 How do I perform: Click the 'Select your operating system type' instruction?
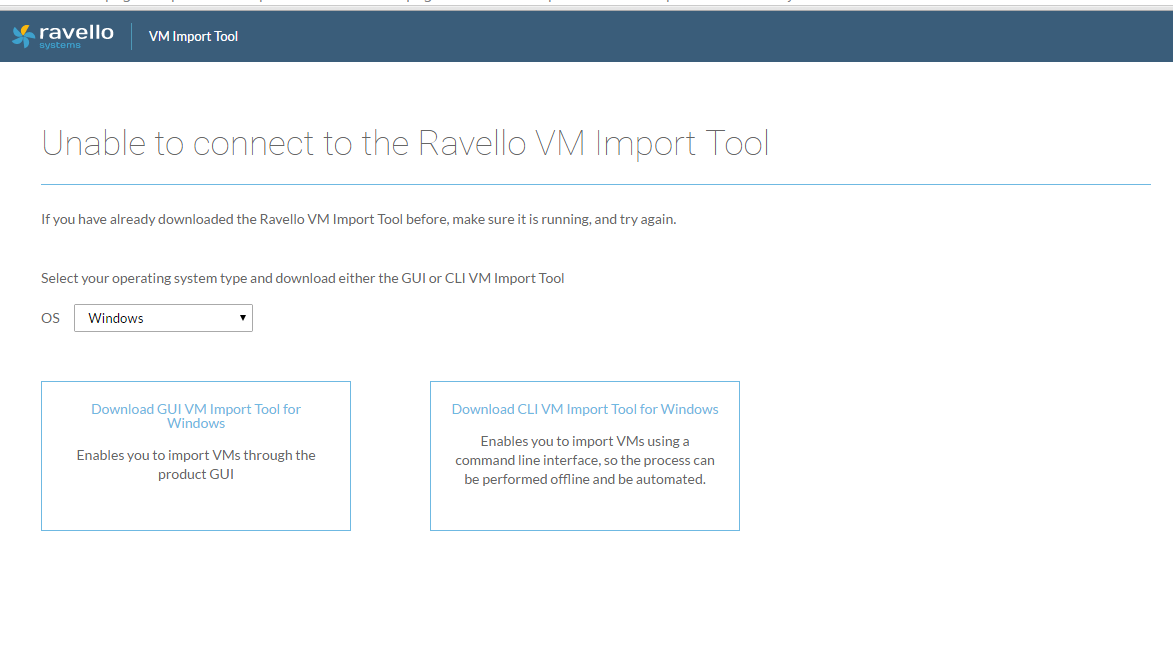point(302,278)
